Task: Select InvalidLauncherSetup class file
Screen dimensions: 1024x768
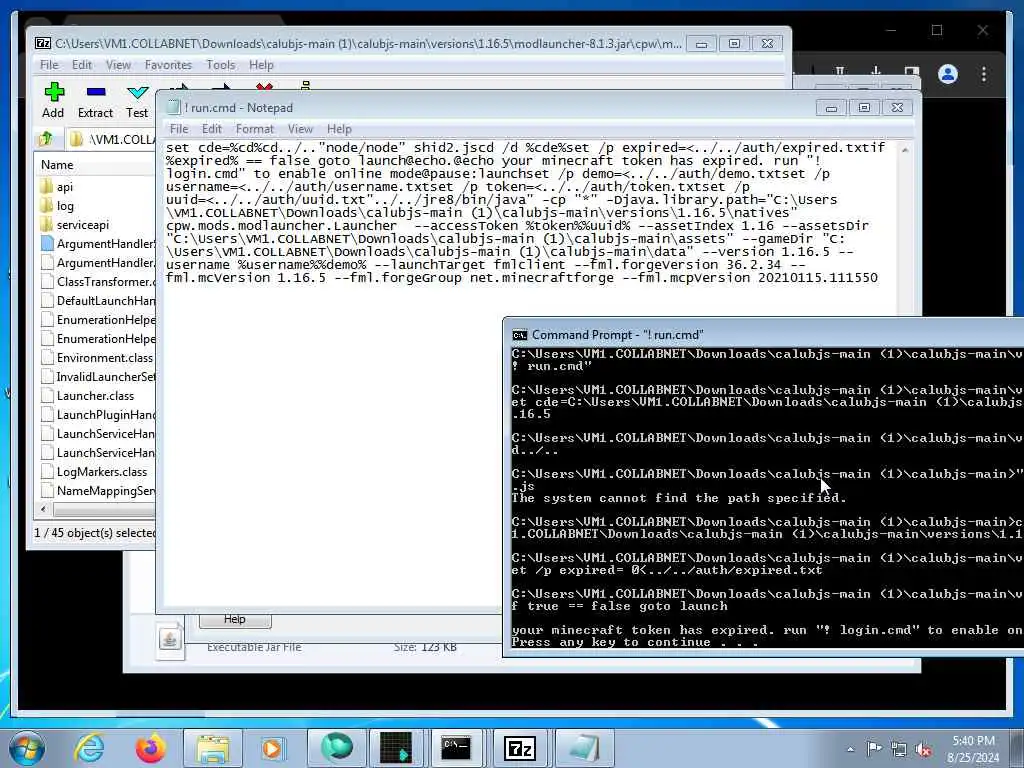Action: point(98,377)
